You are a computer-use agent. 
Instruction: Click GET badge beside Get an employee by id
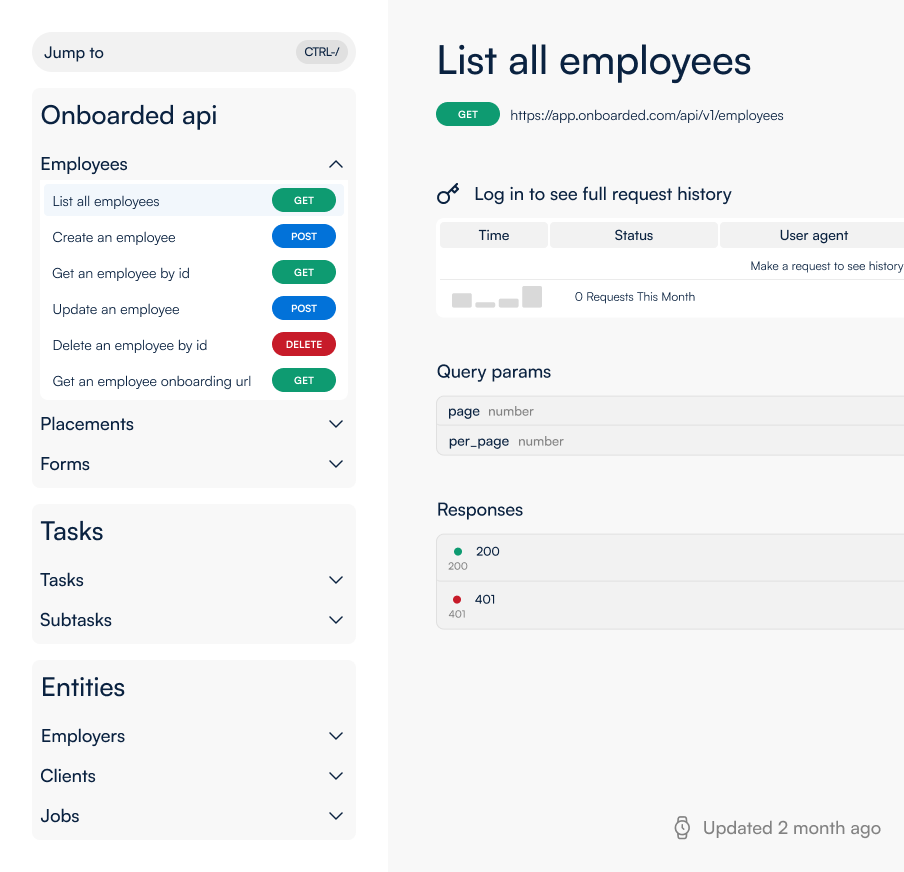click(304, 272)
